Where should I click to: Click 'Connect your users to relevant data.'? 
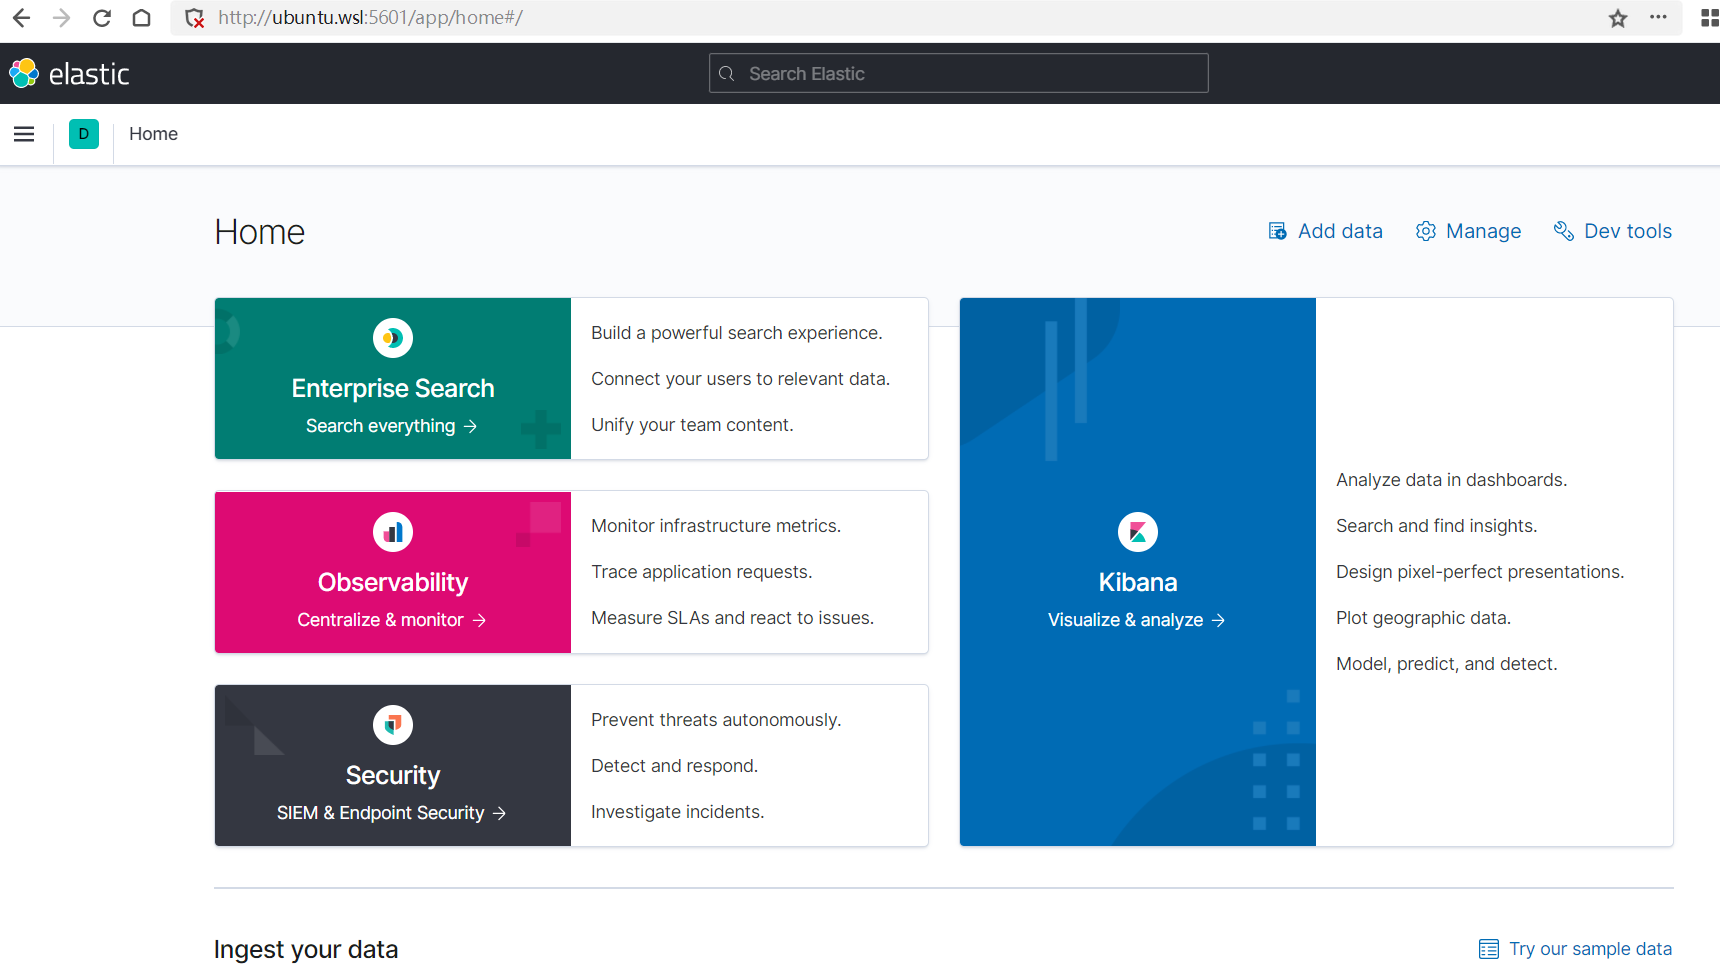[740, 379]
